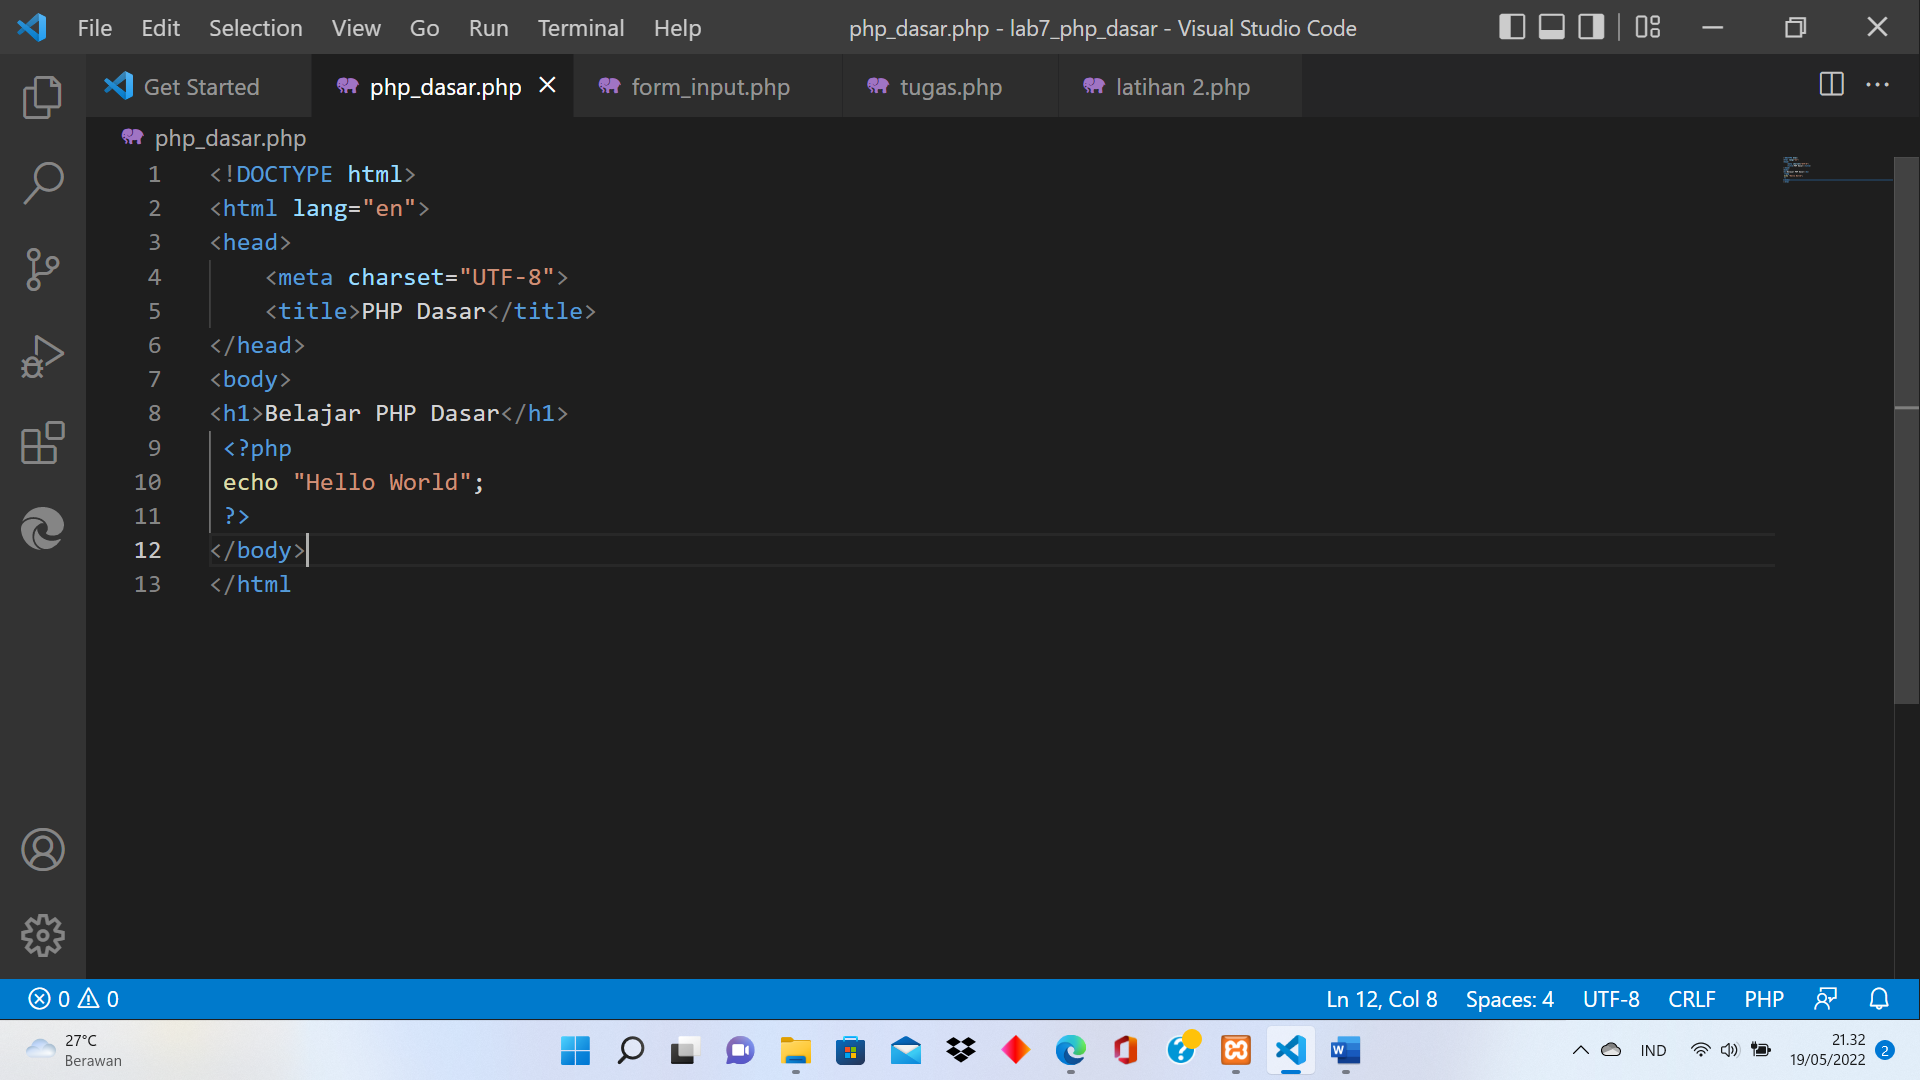Open Microsoft Word from the taskbar
Viewport: 1920px width, 1080px height.
(x=1346, y=1050)
